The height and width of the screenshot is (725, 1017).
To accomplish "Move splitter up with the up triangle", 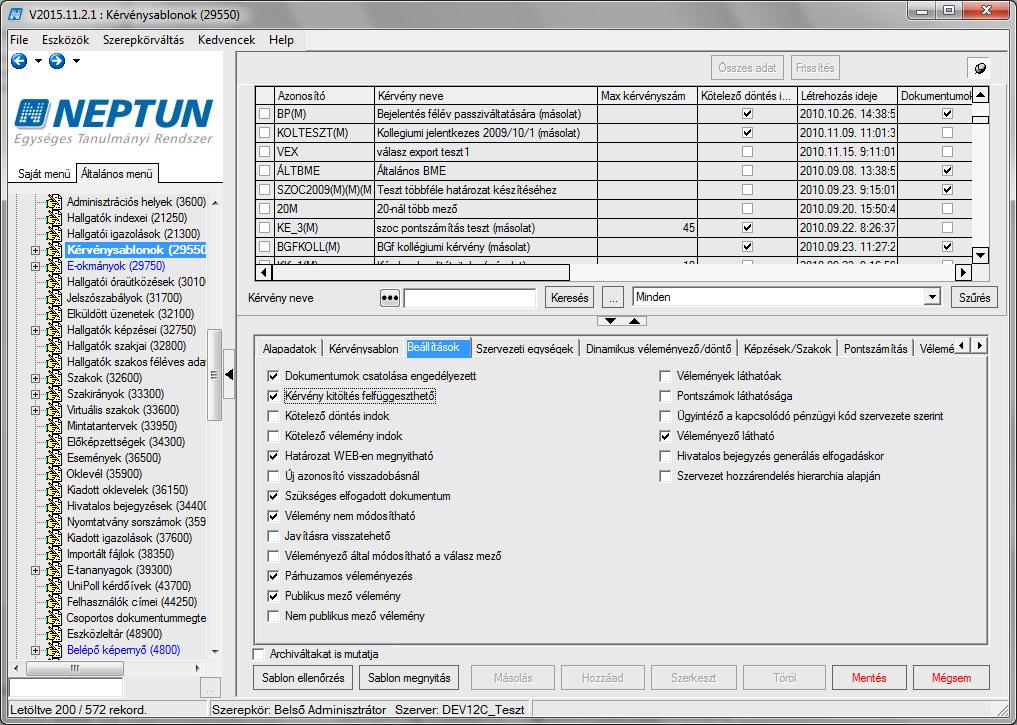I will click(x=634, y=321).
